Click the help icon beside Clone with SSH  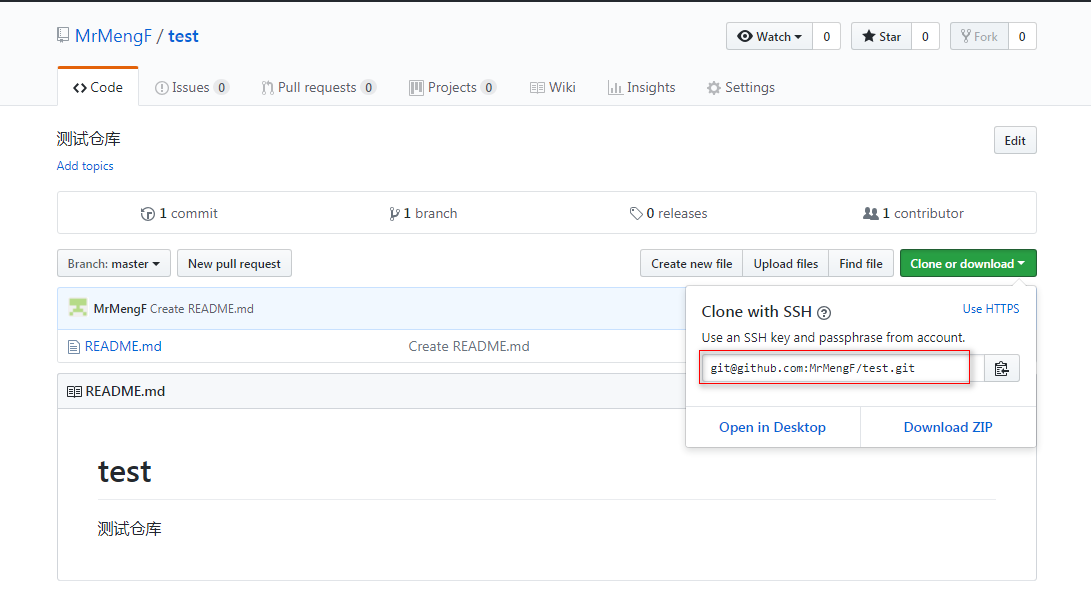[x=824, y=312]
